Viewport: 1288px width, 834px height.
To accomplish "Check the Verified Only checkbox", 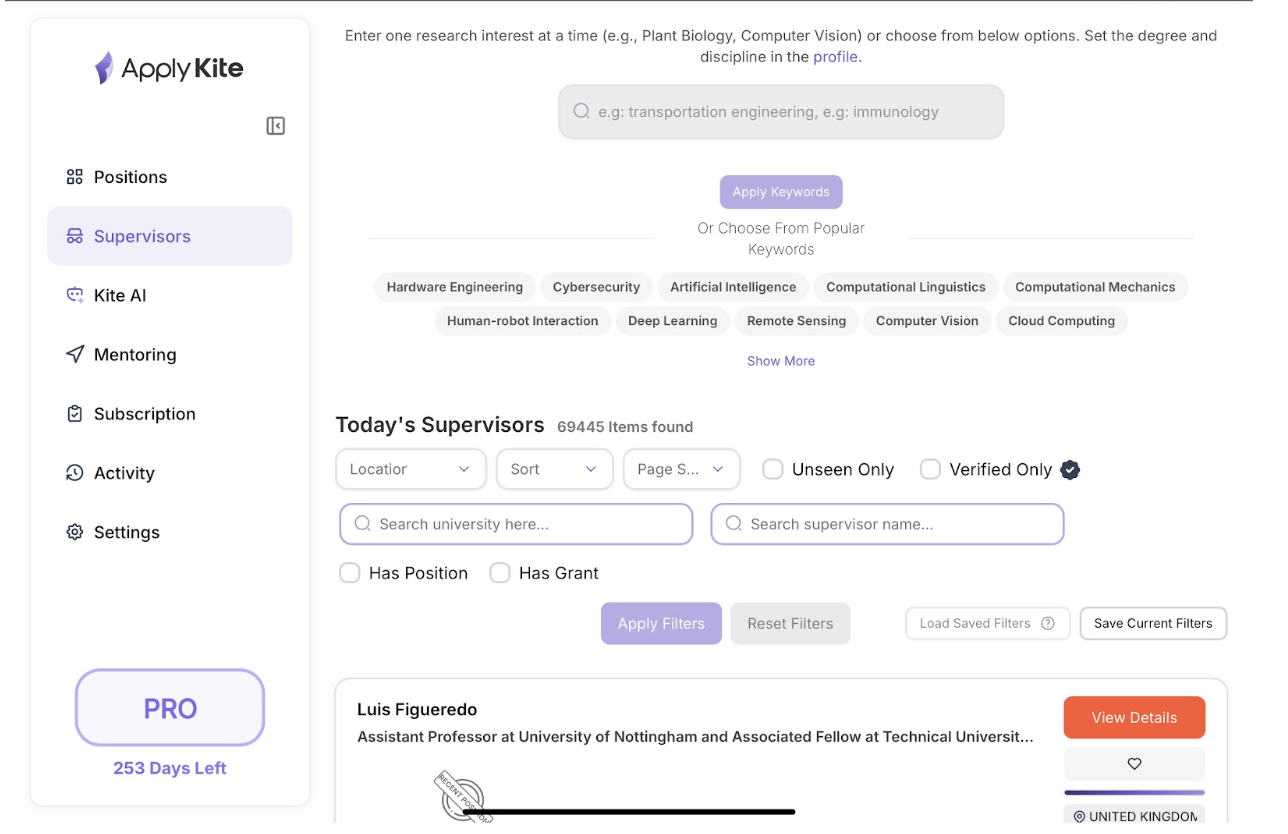I will click(x=930, y=470).
